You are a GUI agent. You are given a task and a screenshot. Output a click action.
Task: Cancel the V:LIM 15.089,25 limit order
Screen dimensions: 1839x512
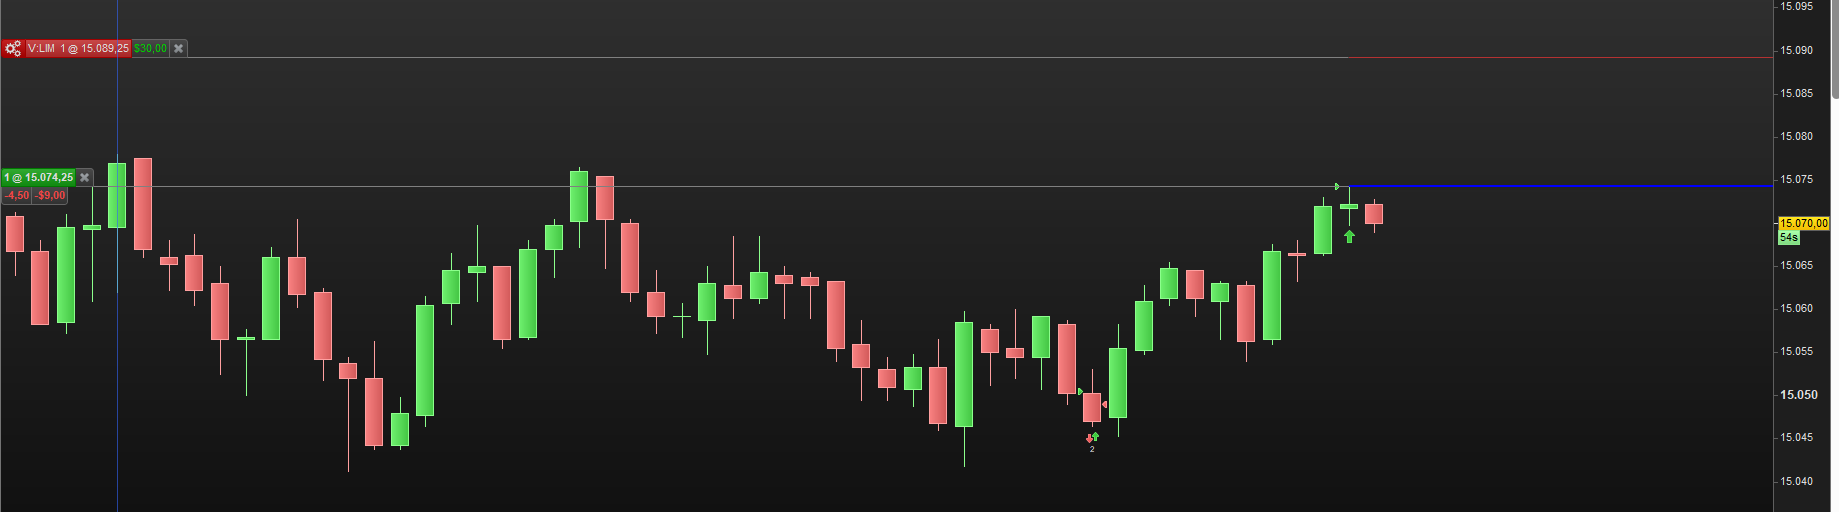click(179, 48)
